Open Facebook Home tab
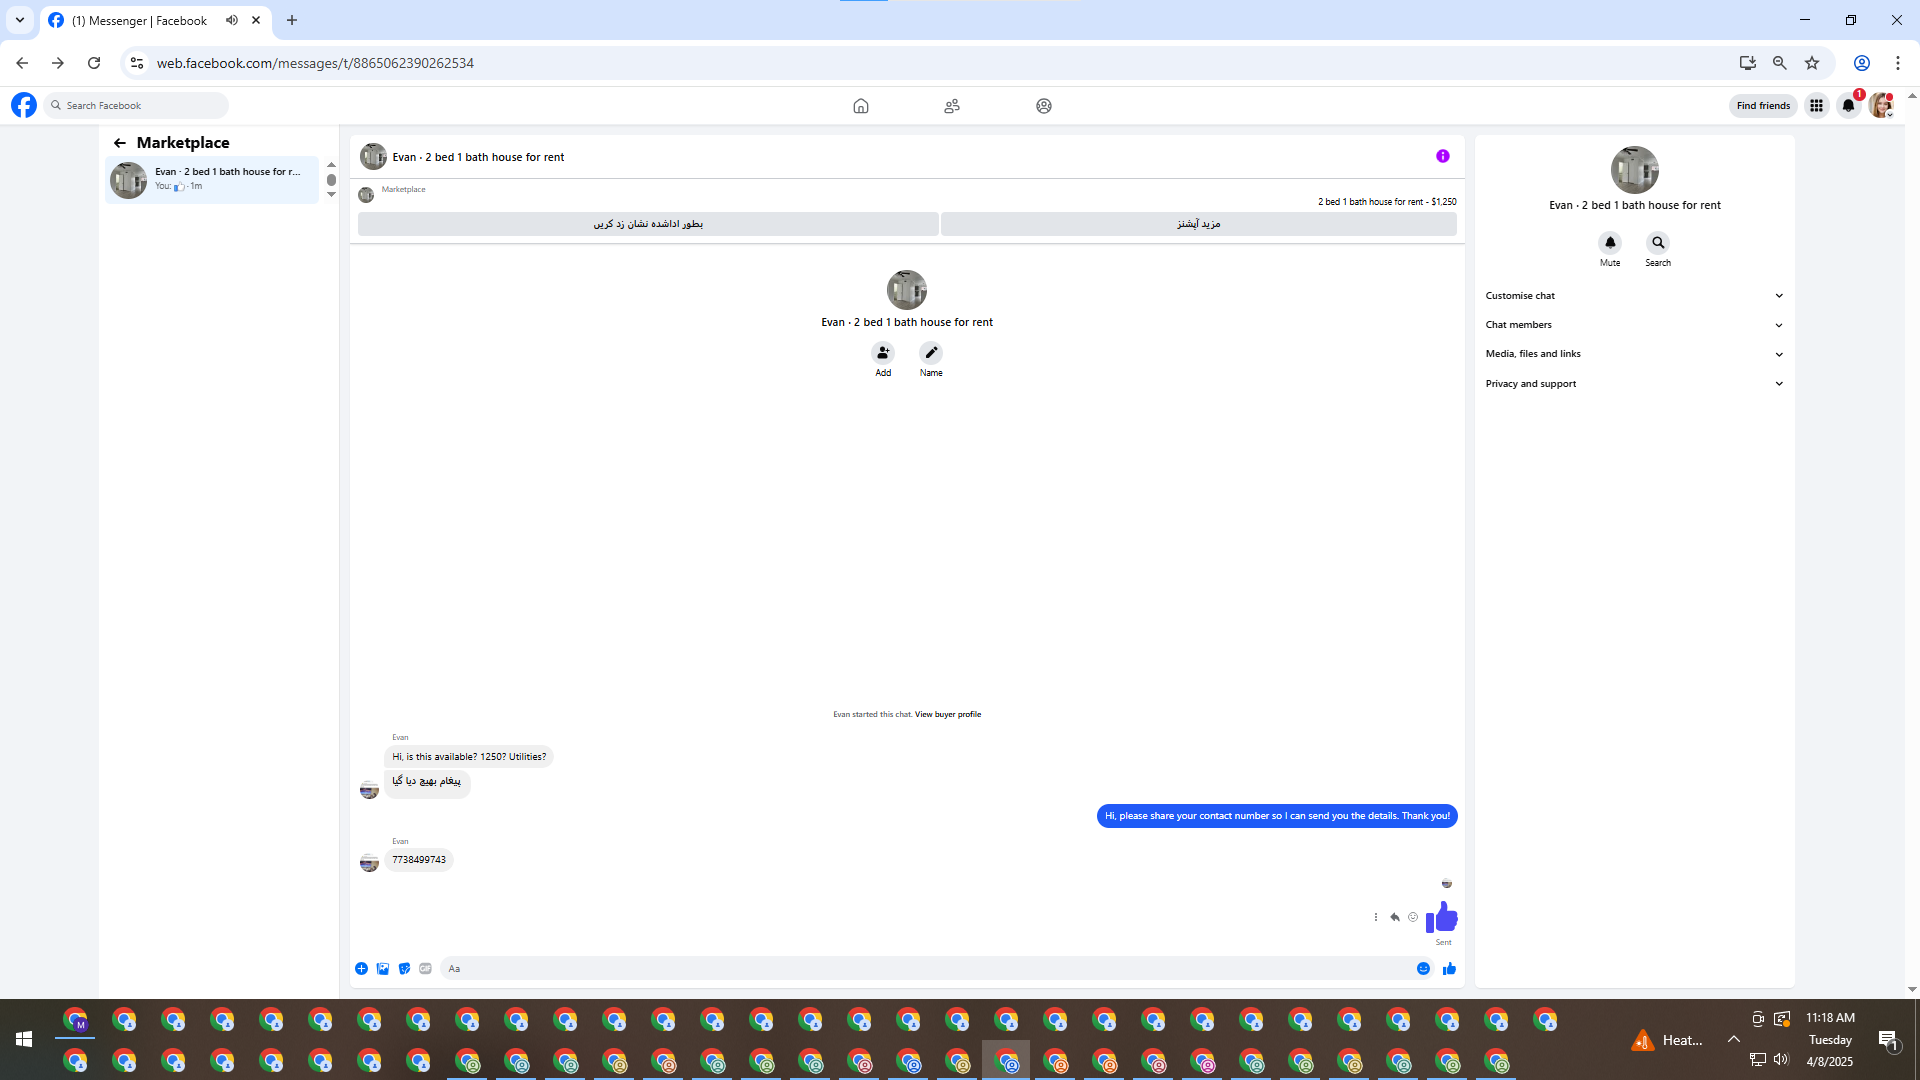 [860, 106]
